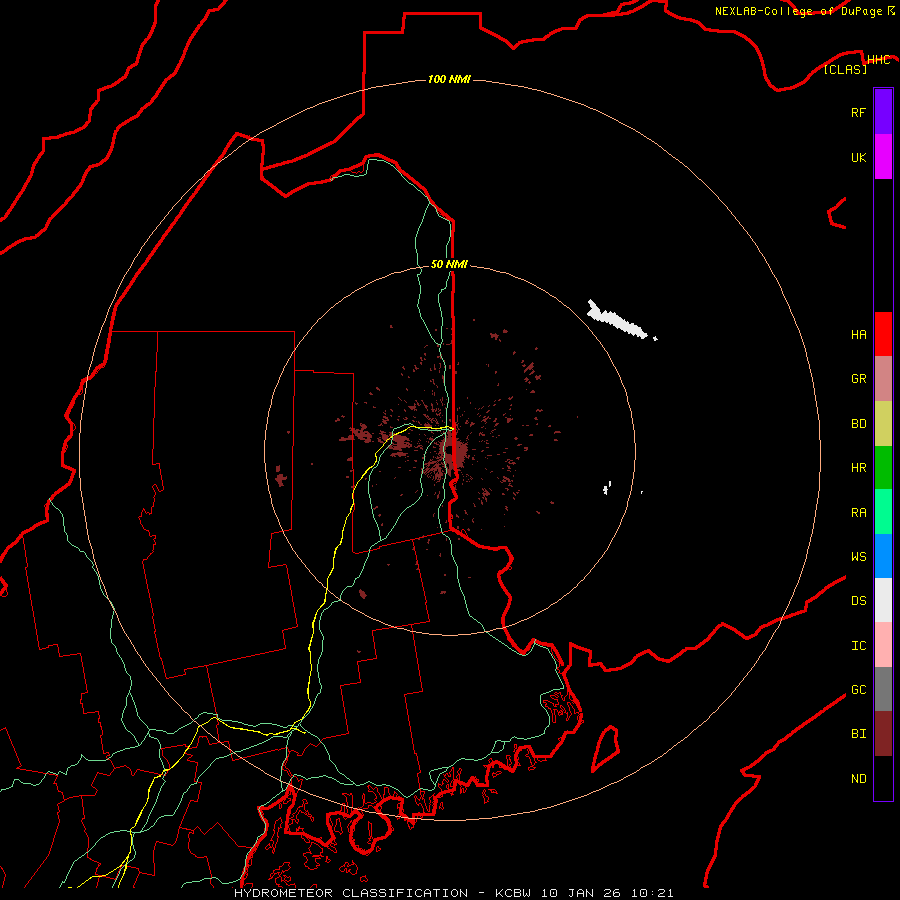Screen dimensions: 900x900
Task: Click the HYDROMETEOR CLASSIFICATION title text
Action: click(351, 893)
